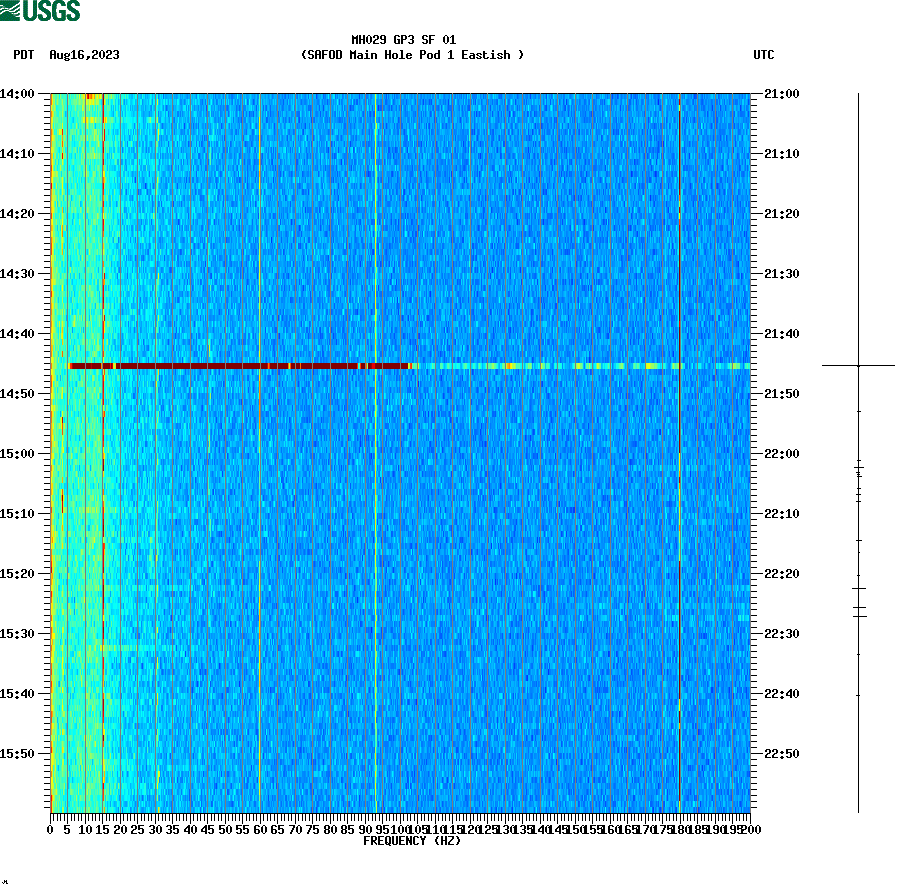Viewport: 902px width, 893px height.
Task: Click the USGS wave logo
Action: click(x=14, y=10)
